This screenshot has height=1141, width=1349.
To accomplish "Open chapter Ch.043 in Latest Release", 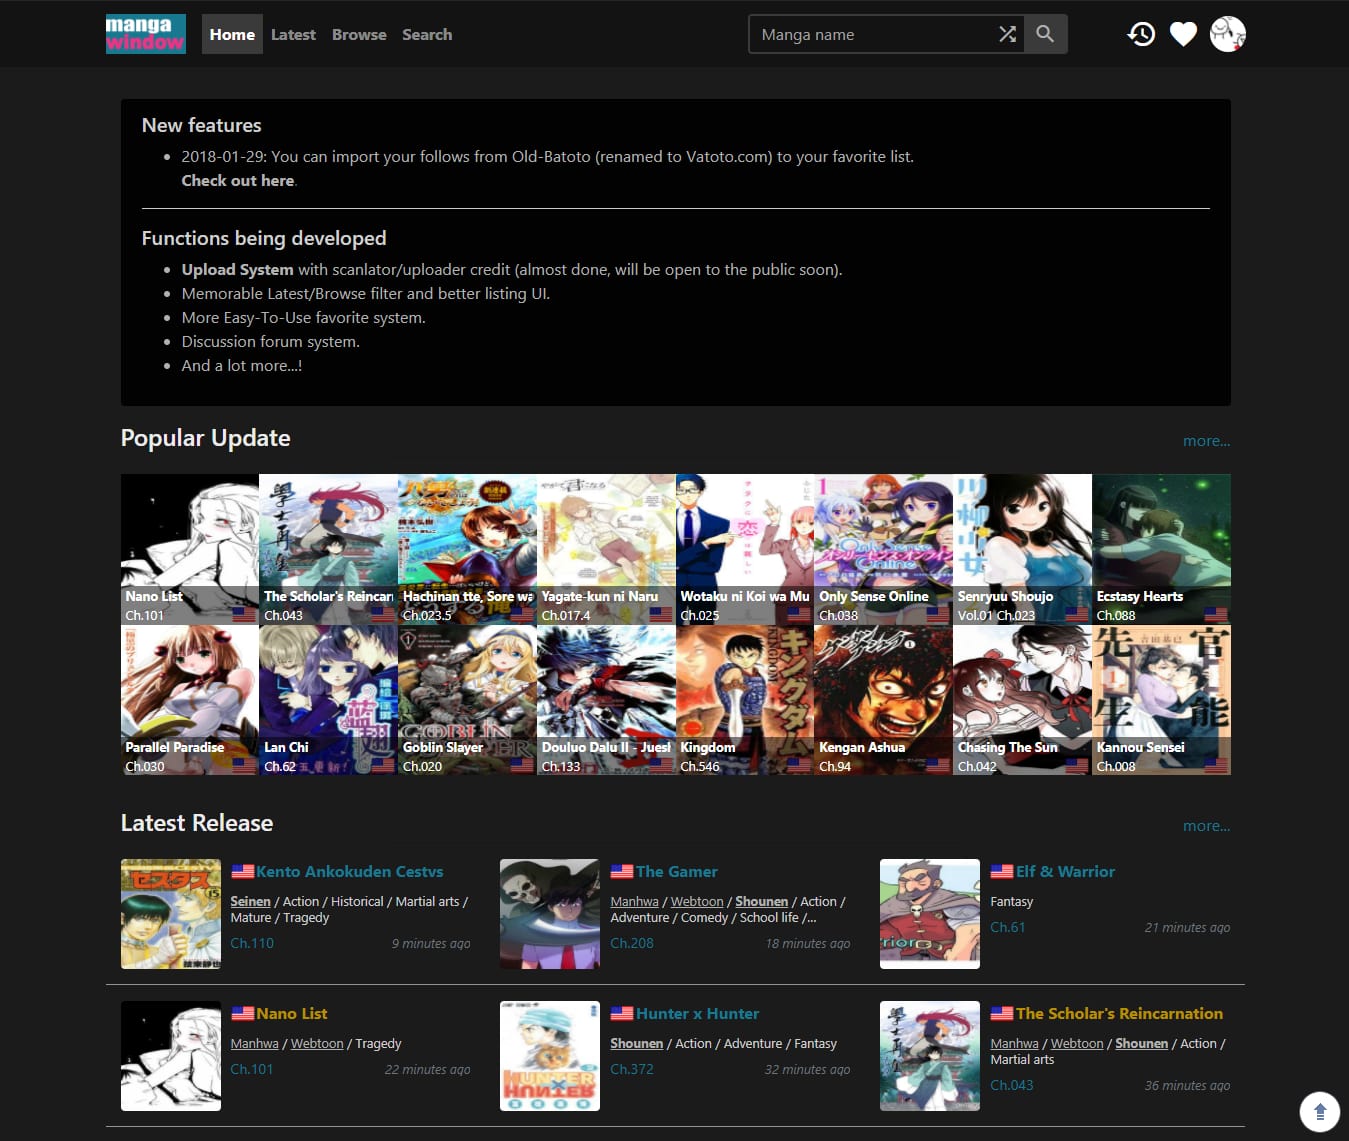I will coord(1012,1085).
